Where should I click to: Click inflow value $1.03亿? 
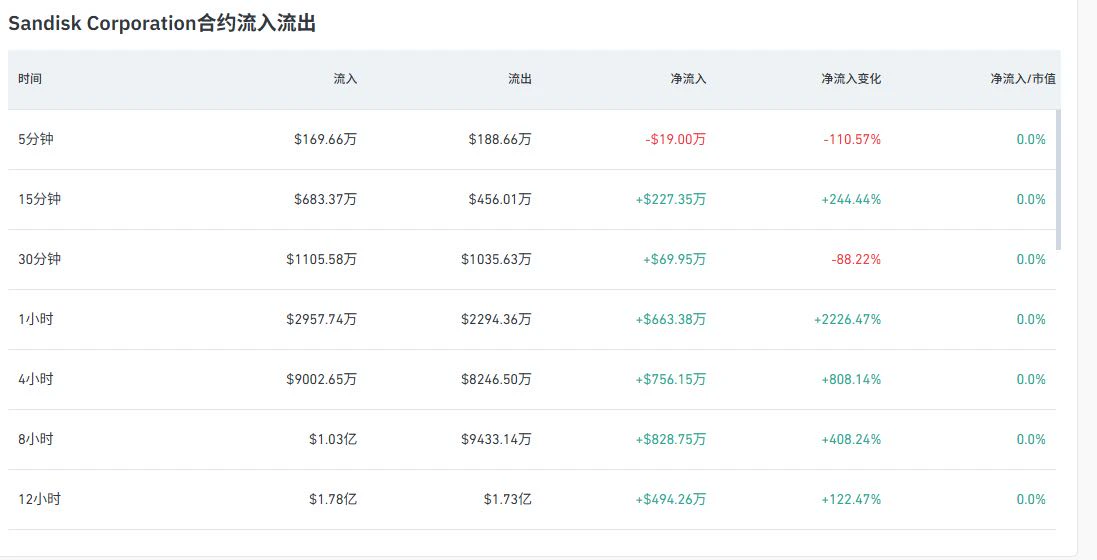333,440
